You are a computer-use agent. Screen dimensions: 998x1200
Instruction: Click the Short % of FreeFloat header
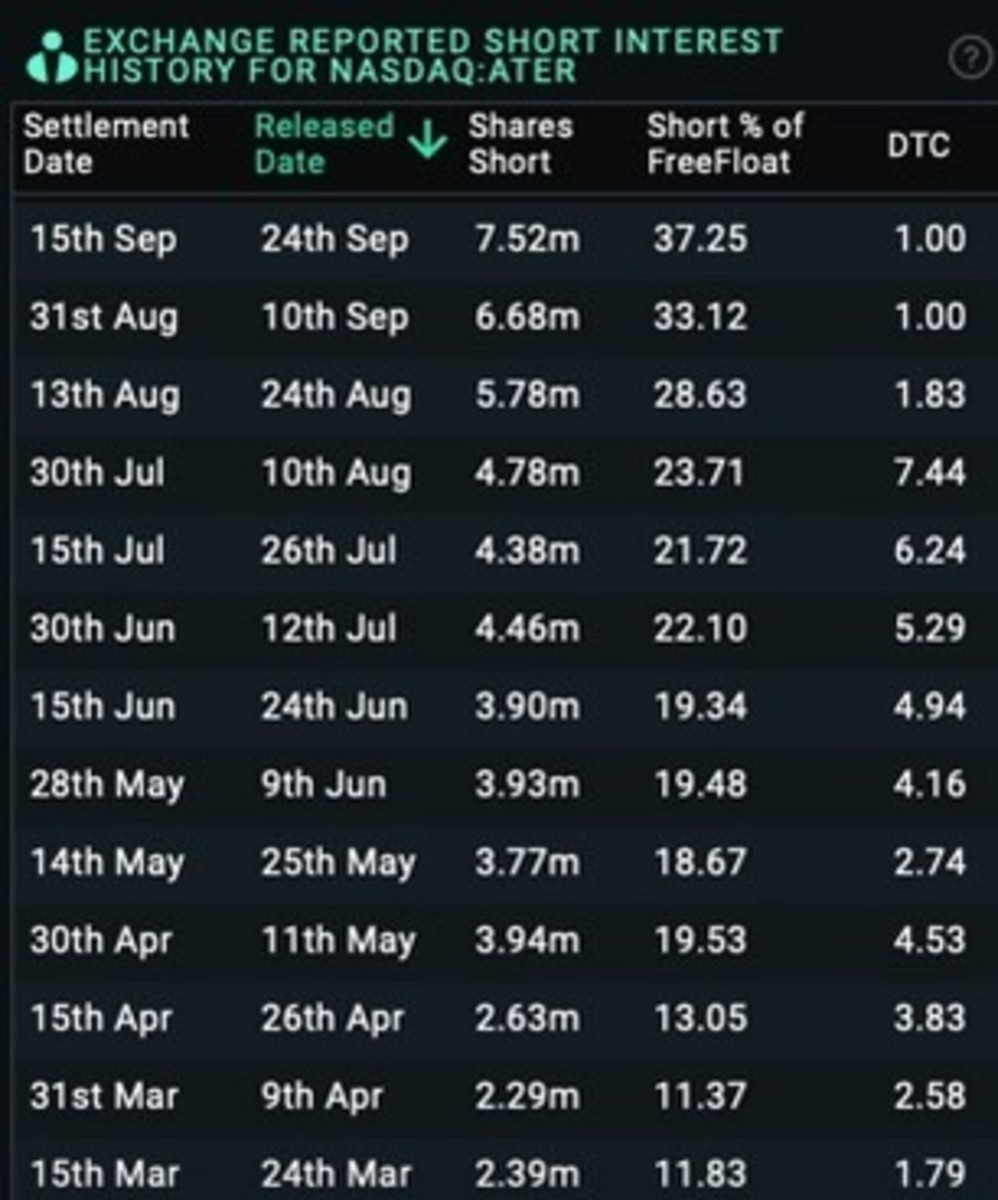coord(725,144)
